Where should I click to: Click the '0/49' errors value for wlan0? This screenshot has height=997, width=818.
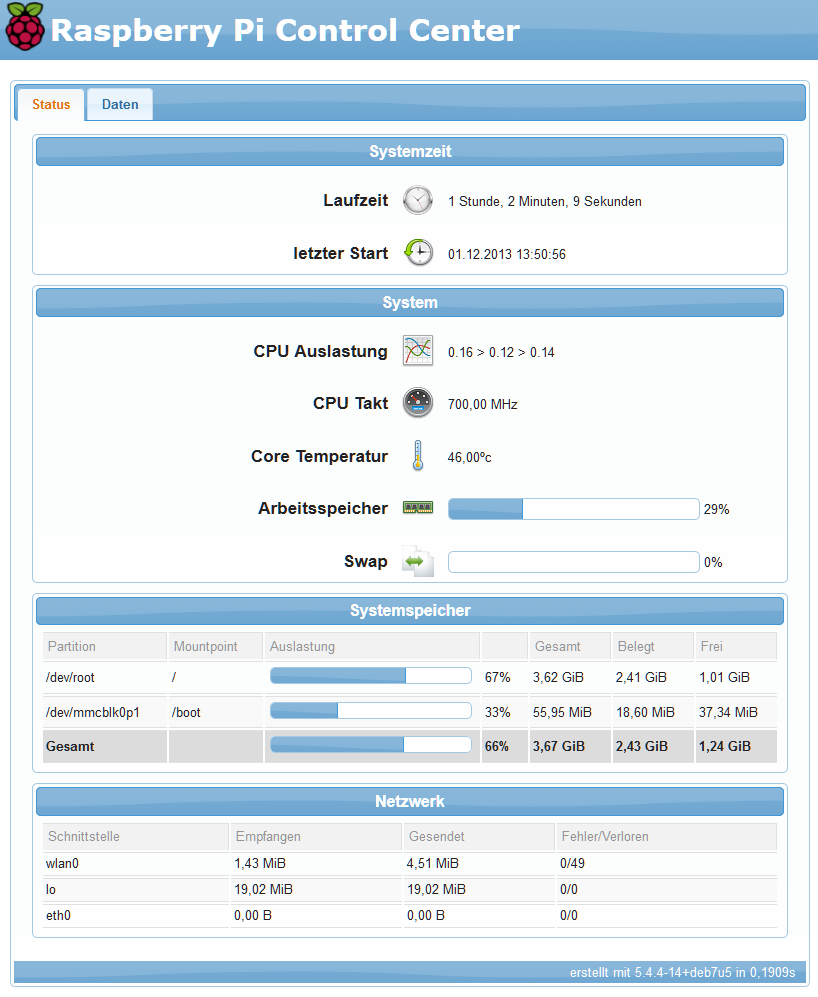point(572,863)
